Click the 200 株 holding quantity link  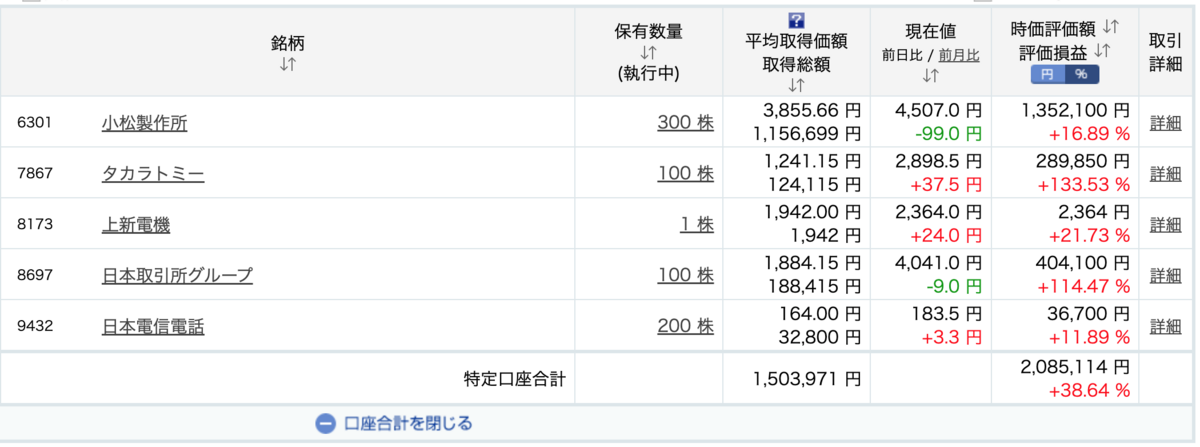685,326
